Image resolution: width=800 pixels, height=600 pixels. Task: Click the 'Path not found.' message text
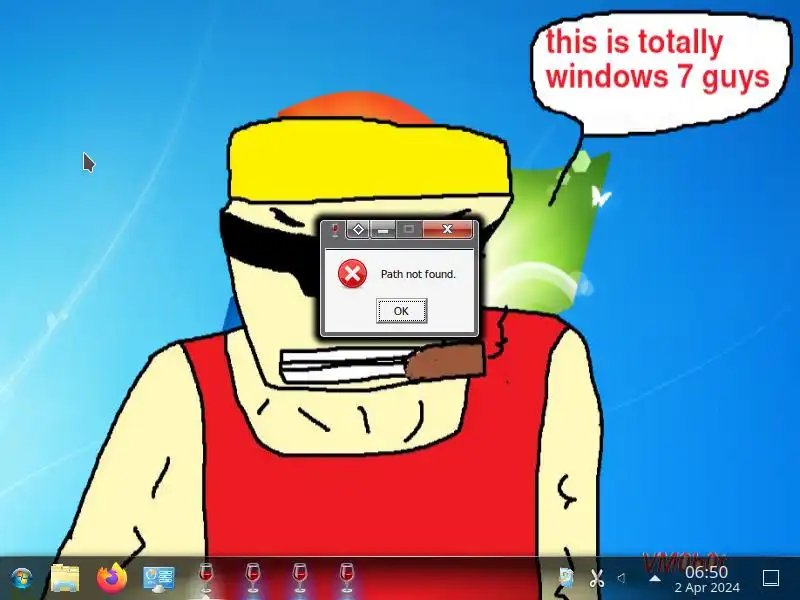(x=418, y=274)
